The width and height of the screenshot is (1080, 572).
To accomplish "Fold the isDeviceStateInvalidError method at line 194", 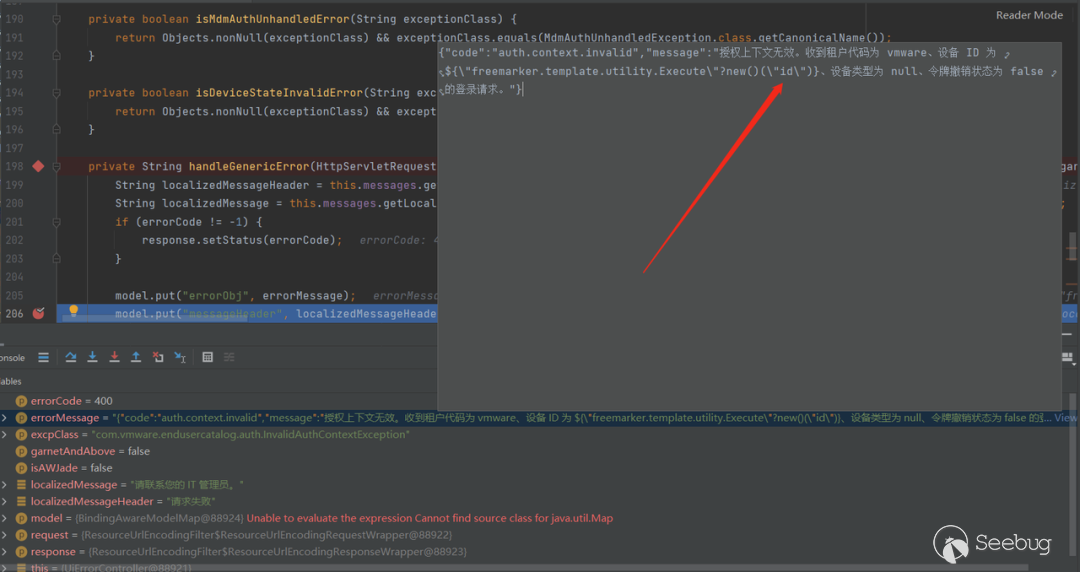I will pyautogui.click(x=56, y=93).
